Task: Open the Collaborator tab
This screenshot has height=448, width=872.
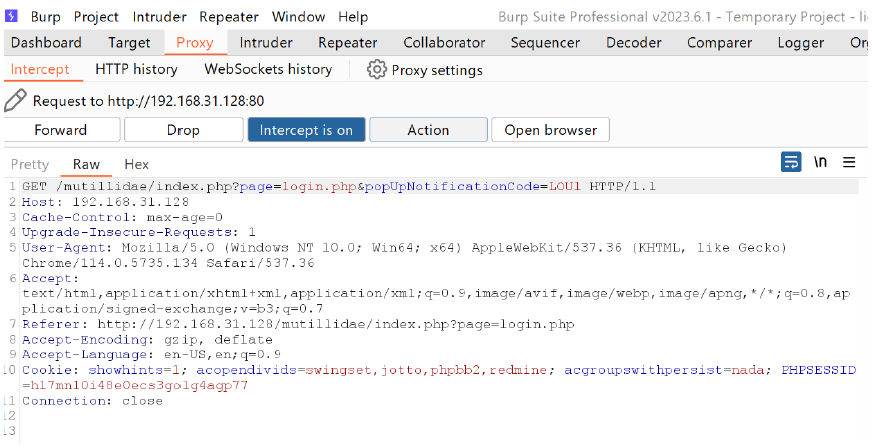Action: point(444,43)
